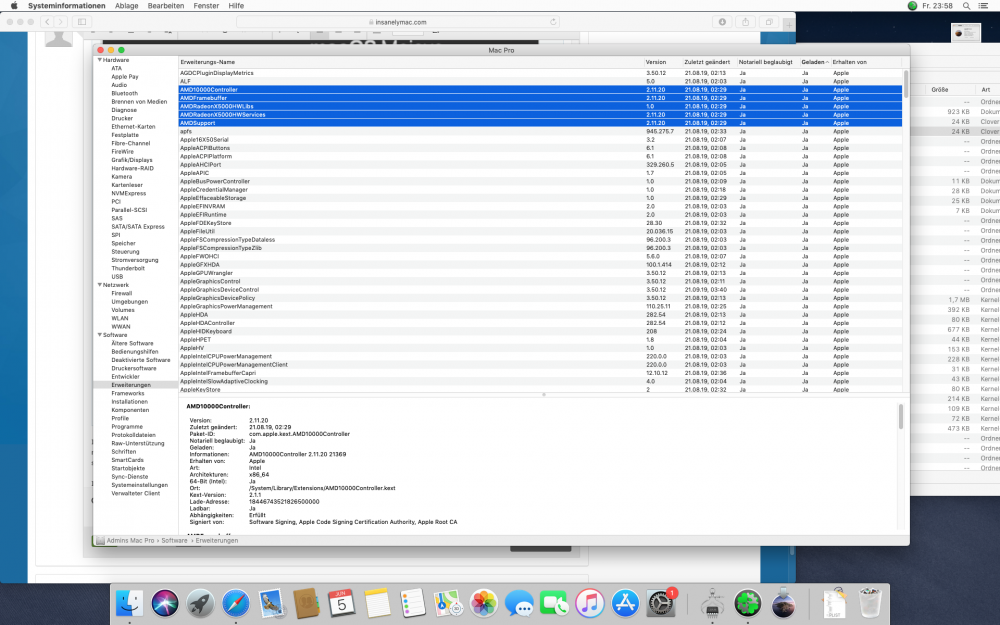Switch to Safari via dock compass icon
The width and height of the screenshot is (1000, 625).
236,603
